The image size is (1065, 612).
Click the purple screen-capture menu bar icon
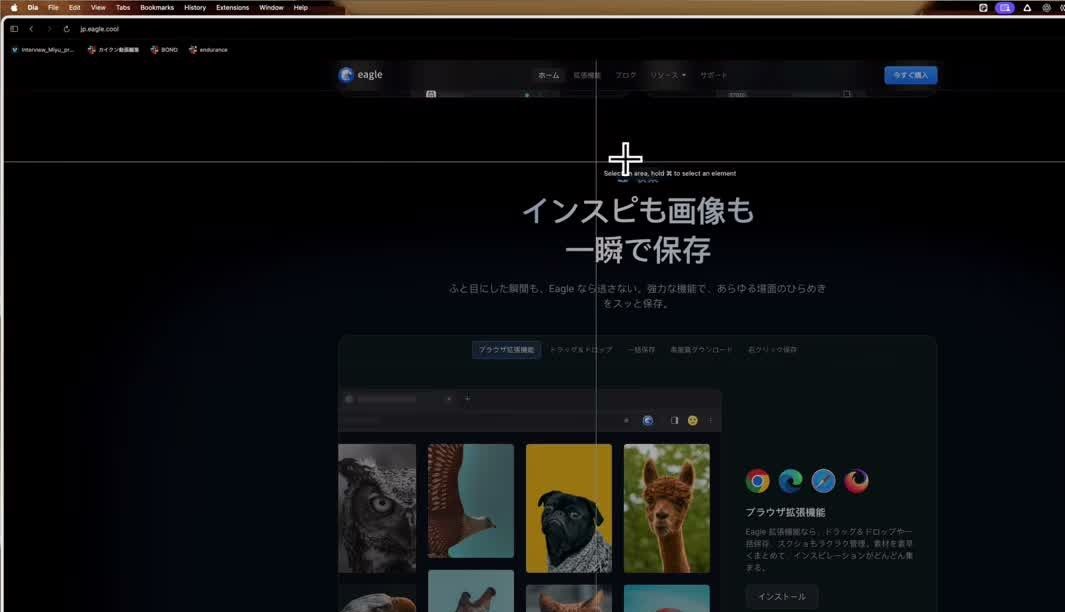pos(1005,7)
